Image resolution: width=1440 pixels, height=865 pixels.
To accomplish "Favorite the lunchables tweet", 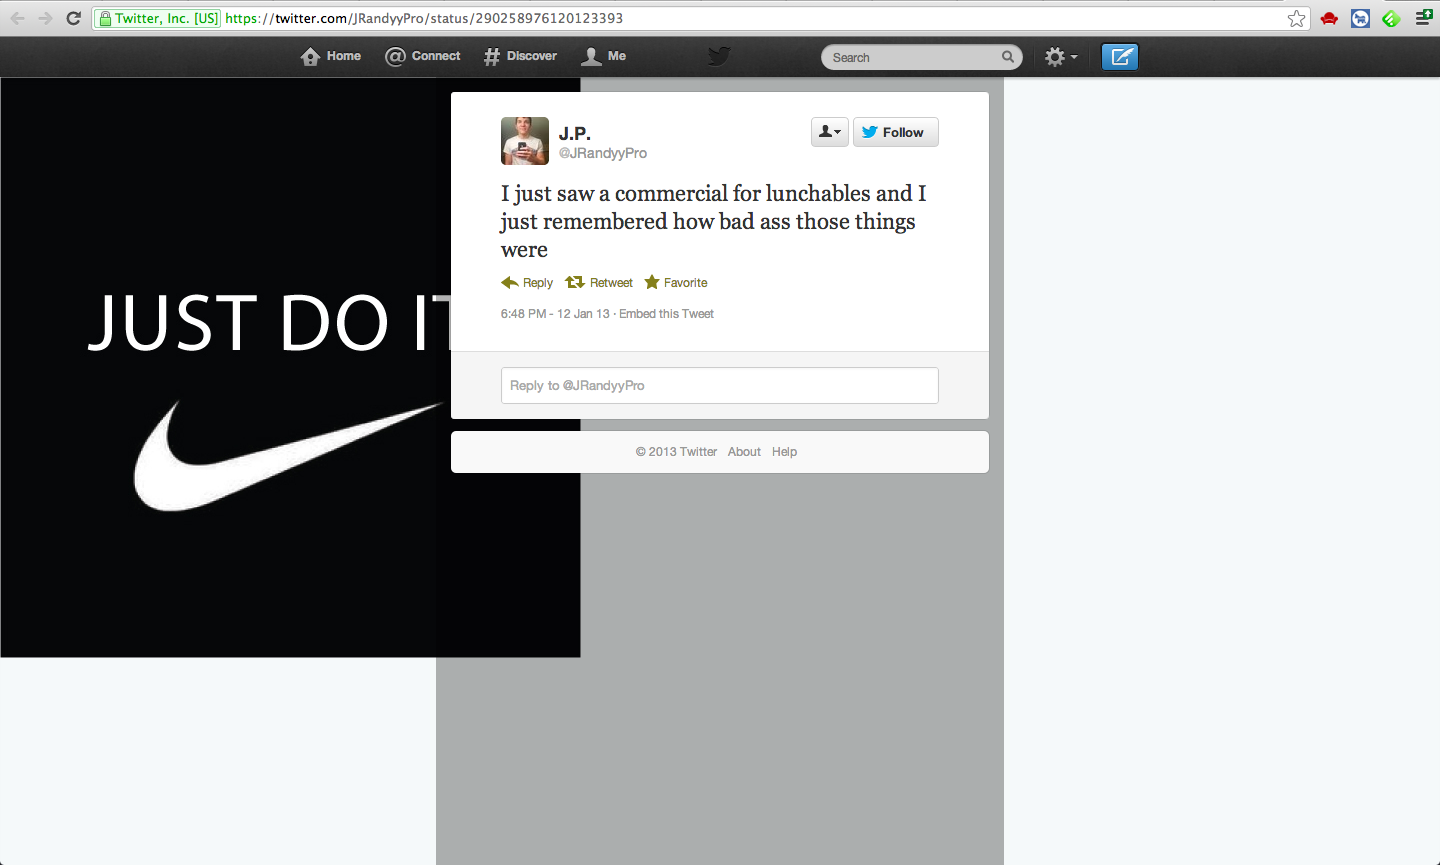I will [x=676, y=283].
